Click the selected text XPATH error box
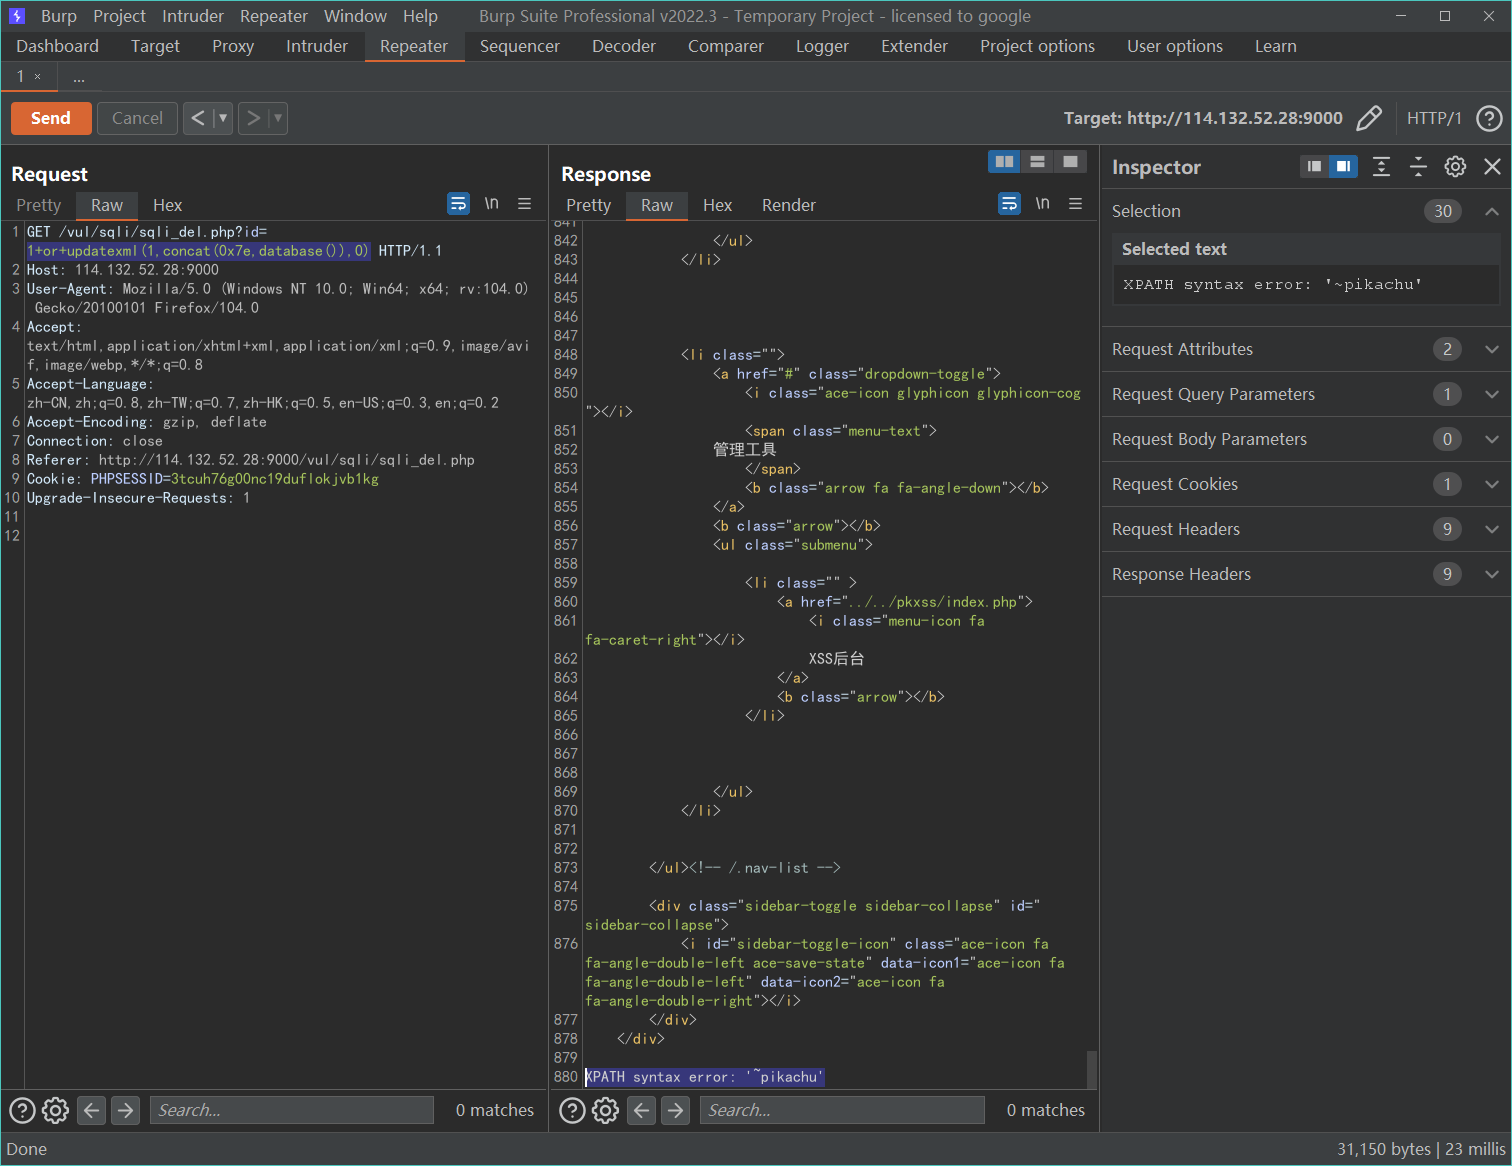This screenshot has height=1166, width=1512. [1306, 285]
